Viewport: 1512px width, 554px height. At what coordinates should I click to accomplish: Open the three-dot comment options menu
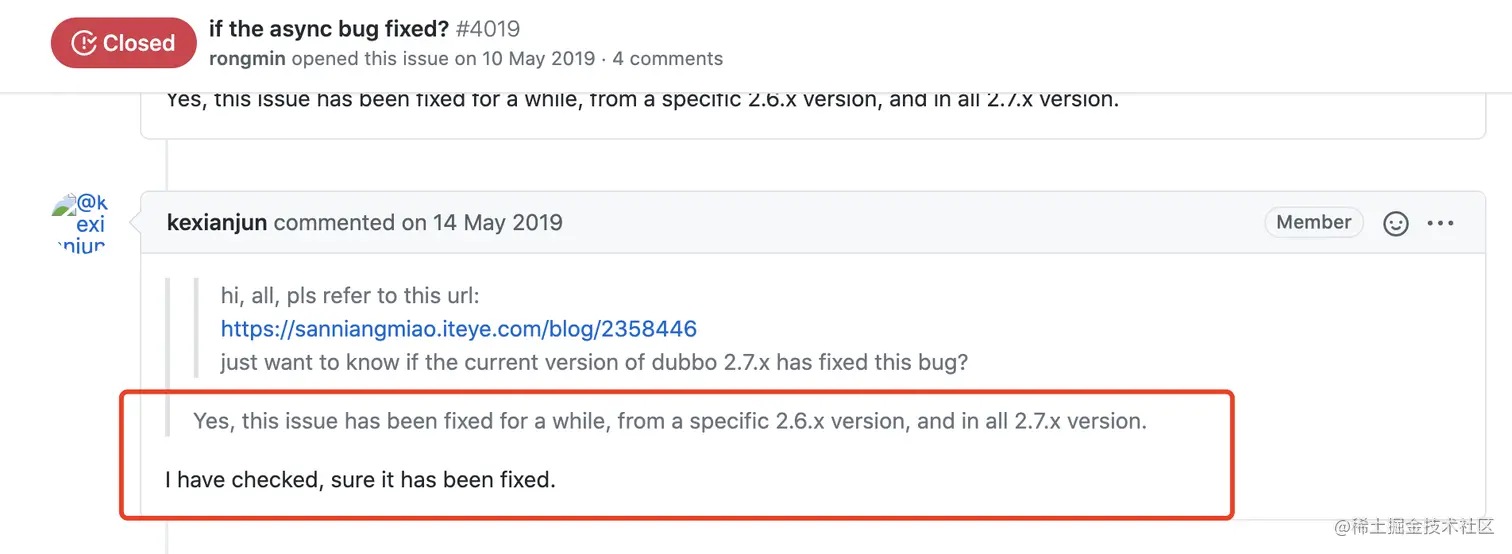1440,223
